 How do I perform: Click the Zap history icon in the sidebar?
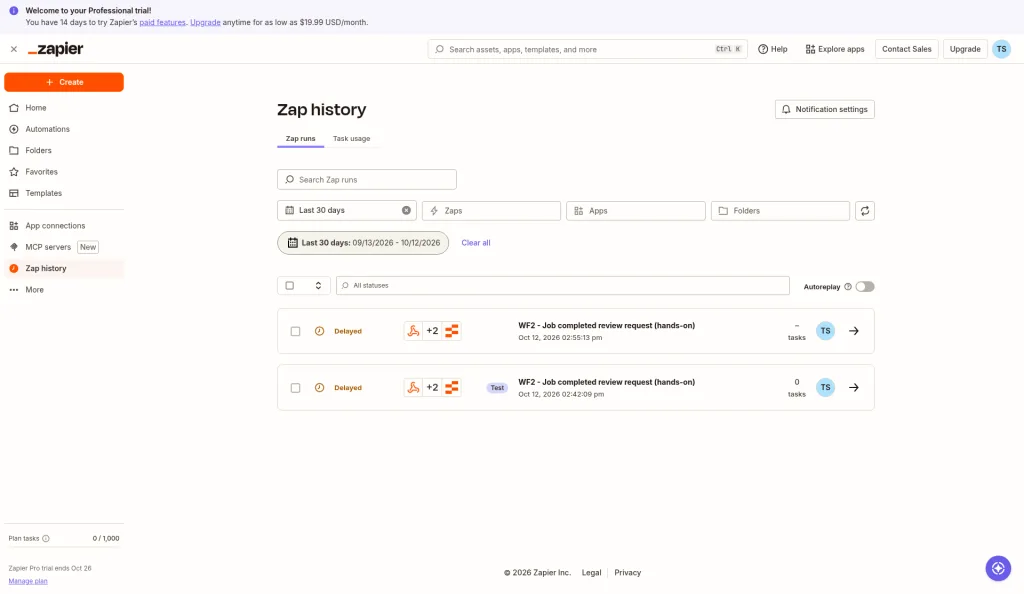click(14, 268)
